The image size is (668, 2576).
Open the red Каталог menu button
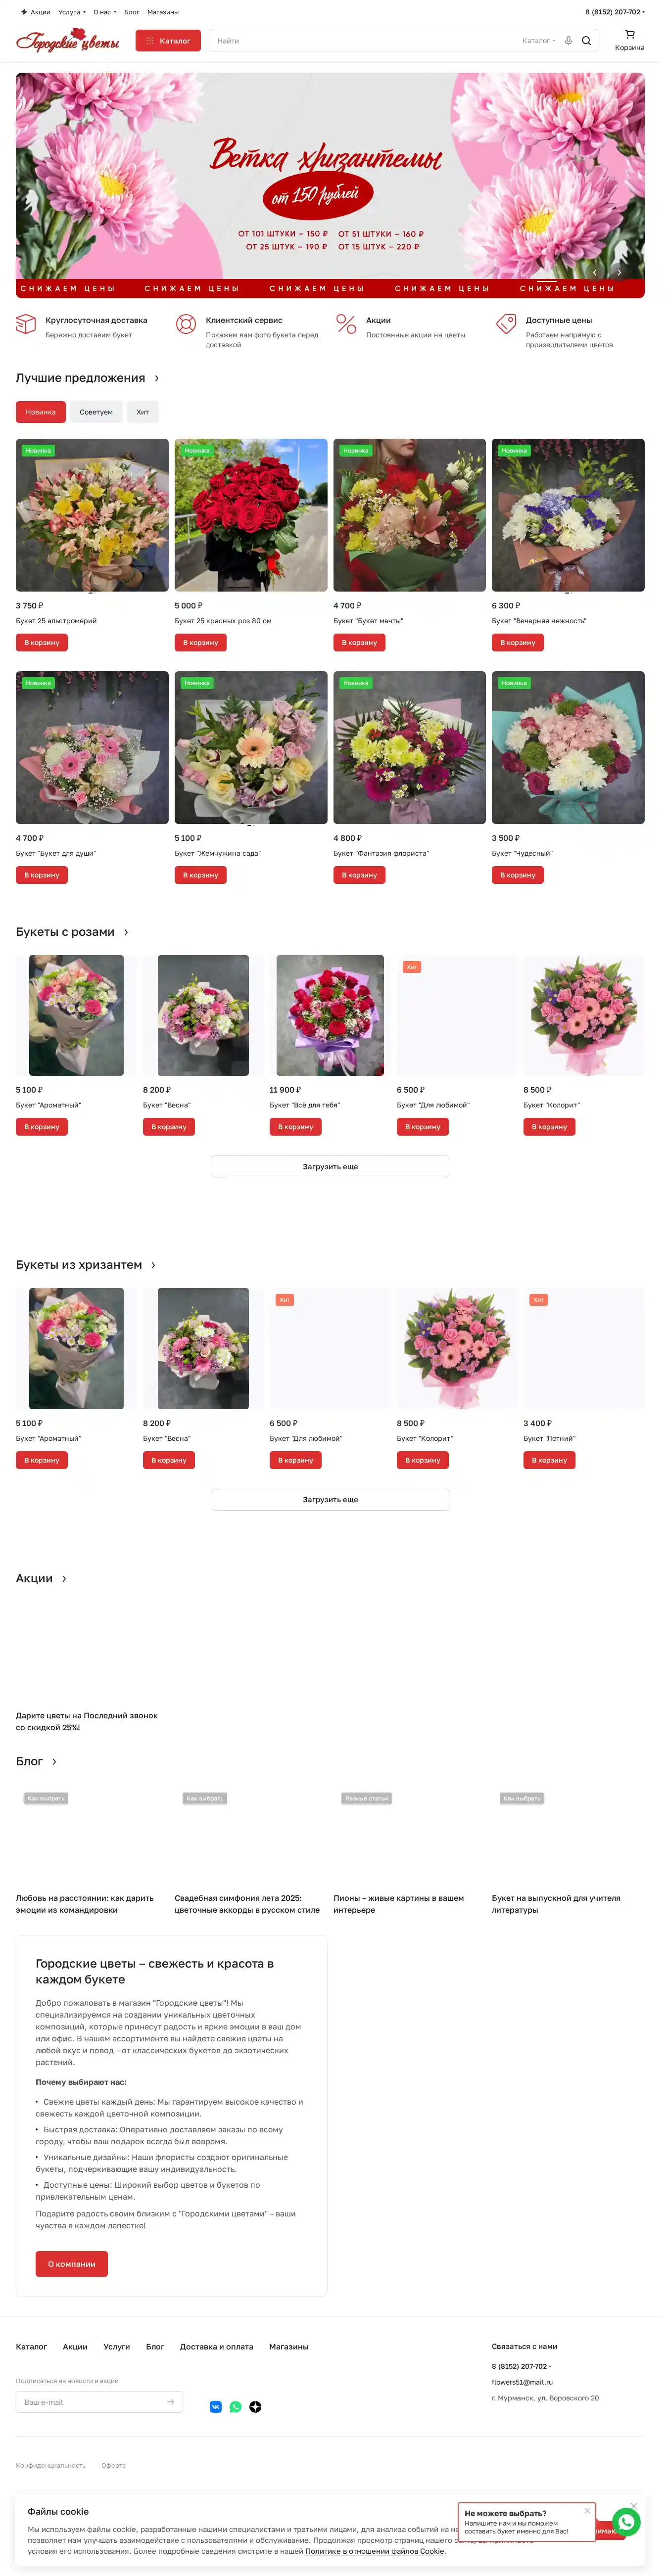click(170, 41)
